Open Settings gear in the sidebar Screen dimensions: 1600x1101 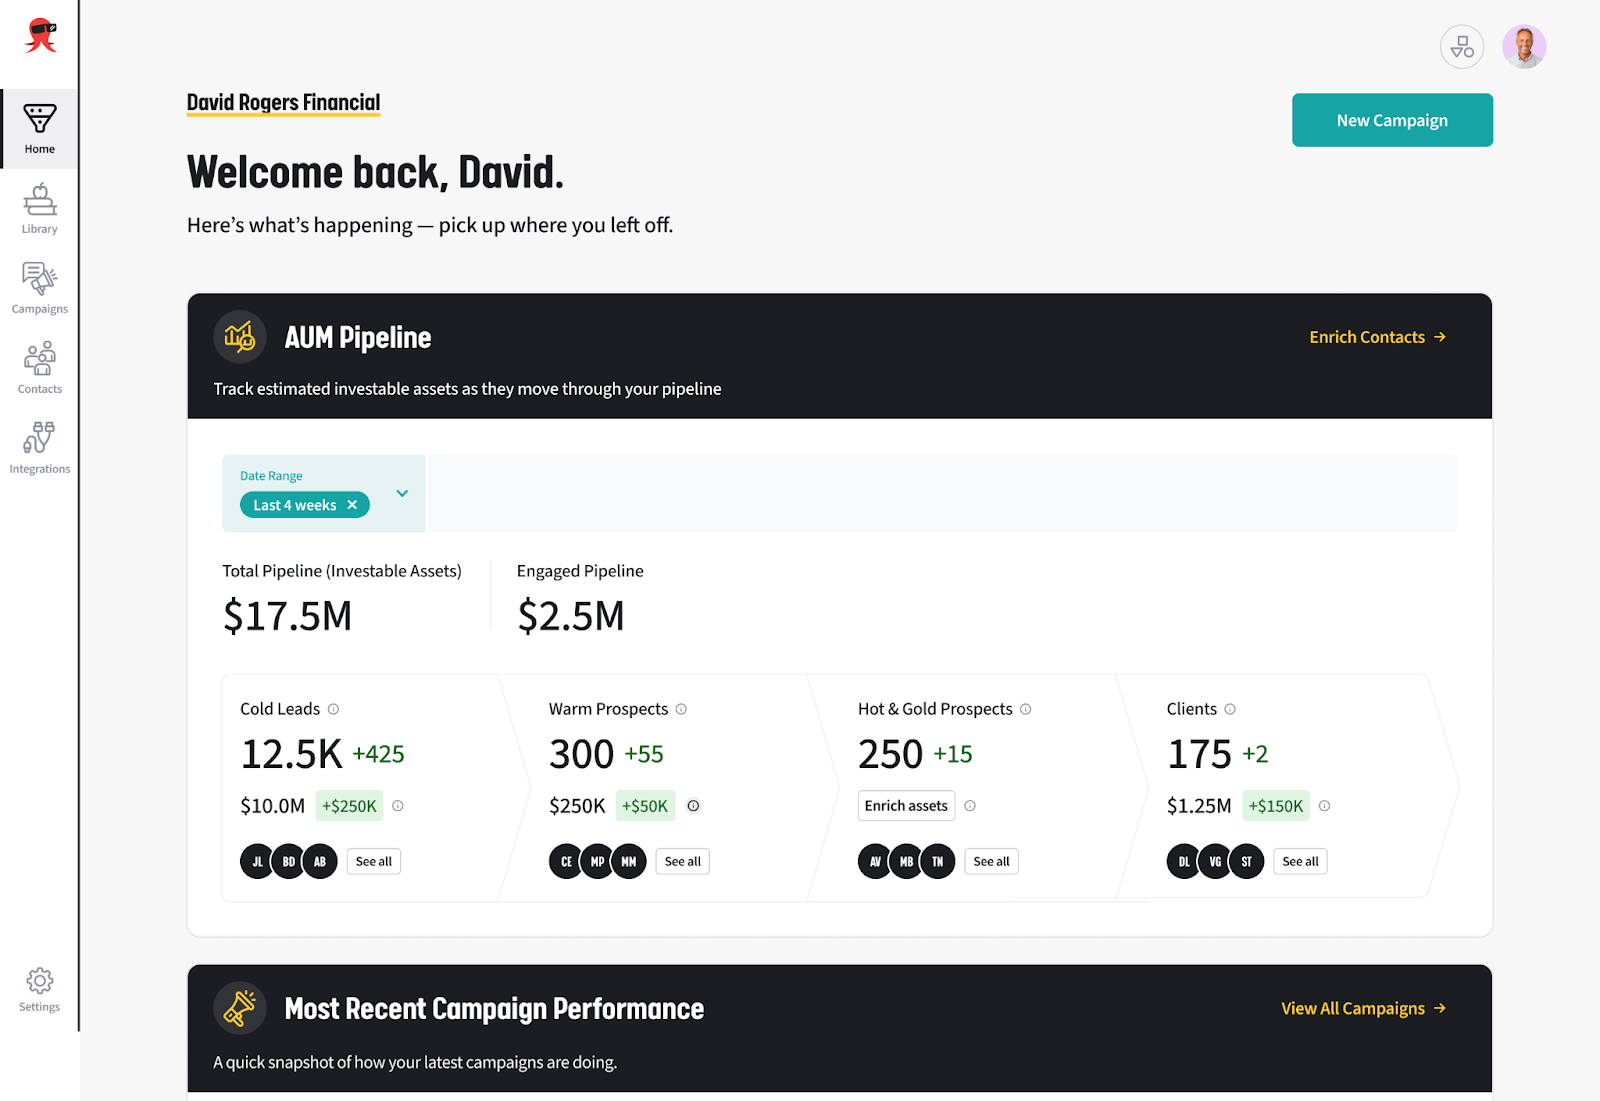coord(39,989)
